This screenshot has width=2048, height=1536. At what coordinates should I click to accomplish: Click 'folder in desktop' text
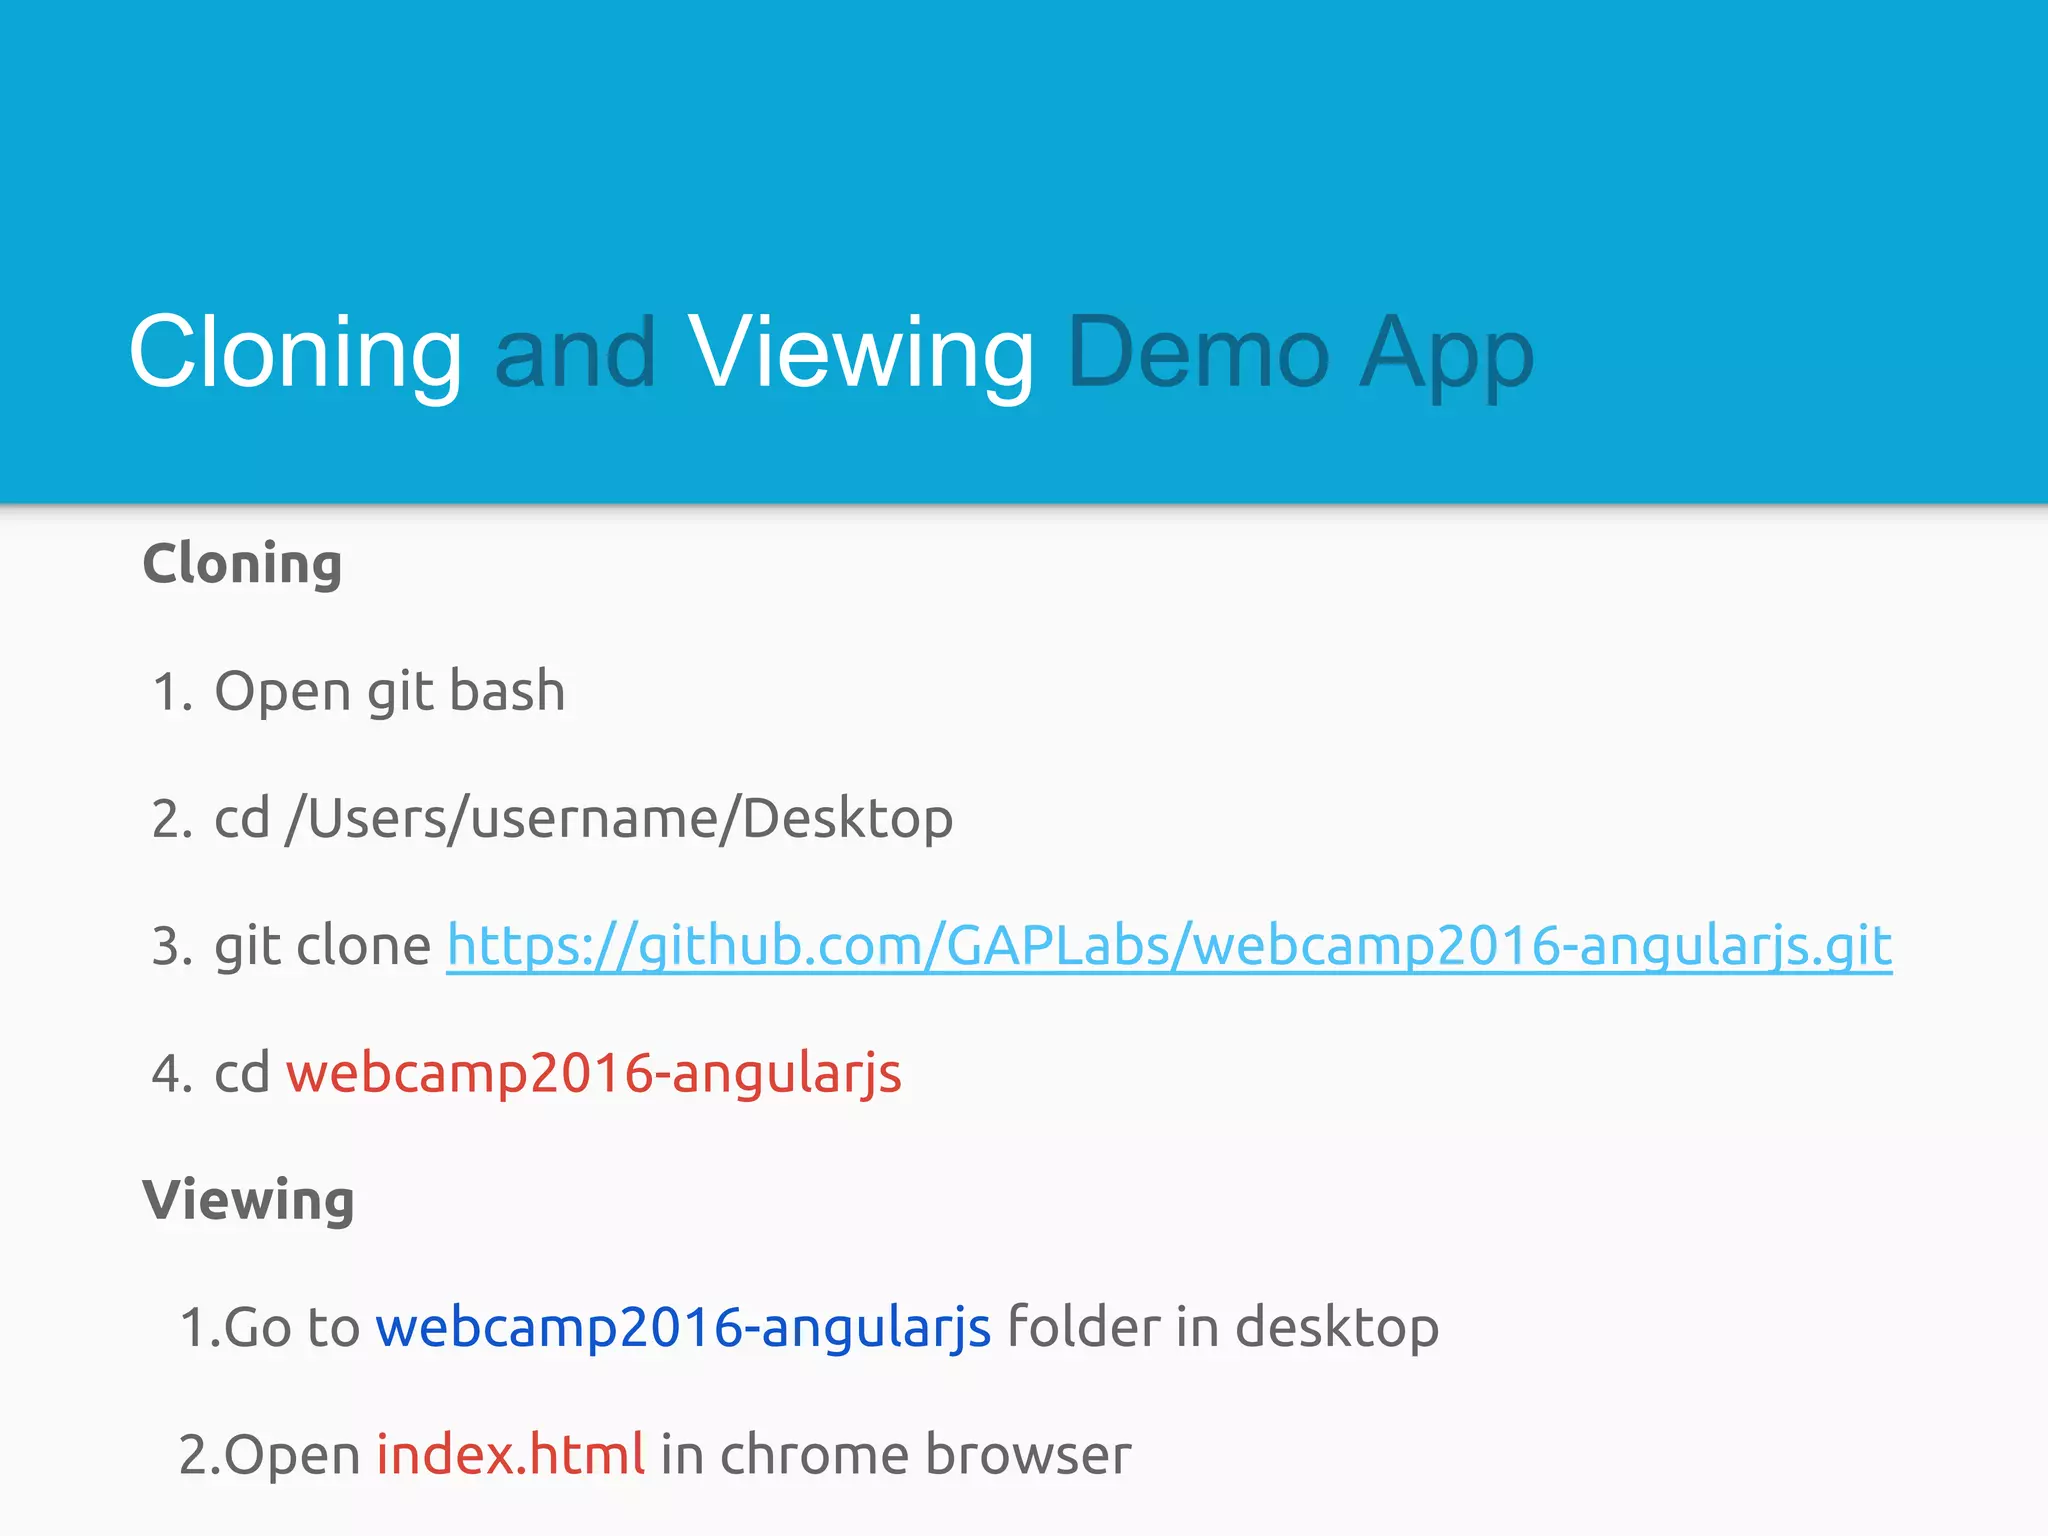[1223, 1328]
